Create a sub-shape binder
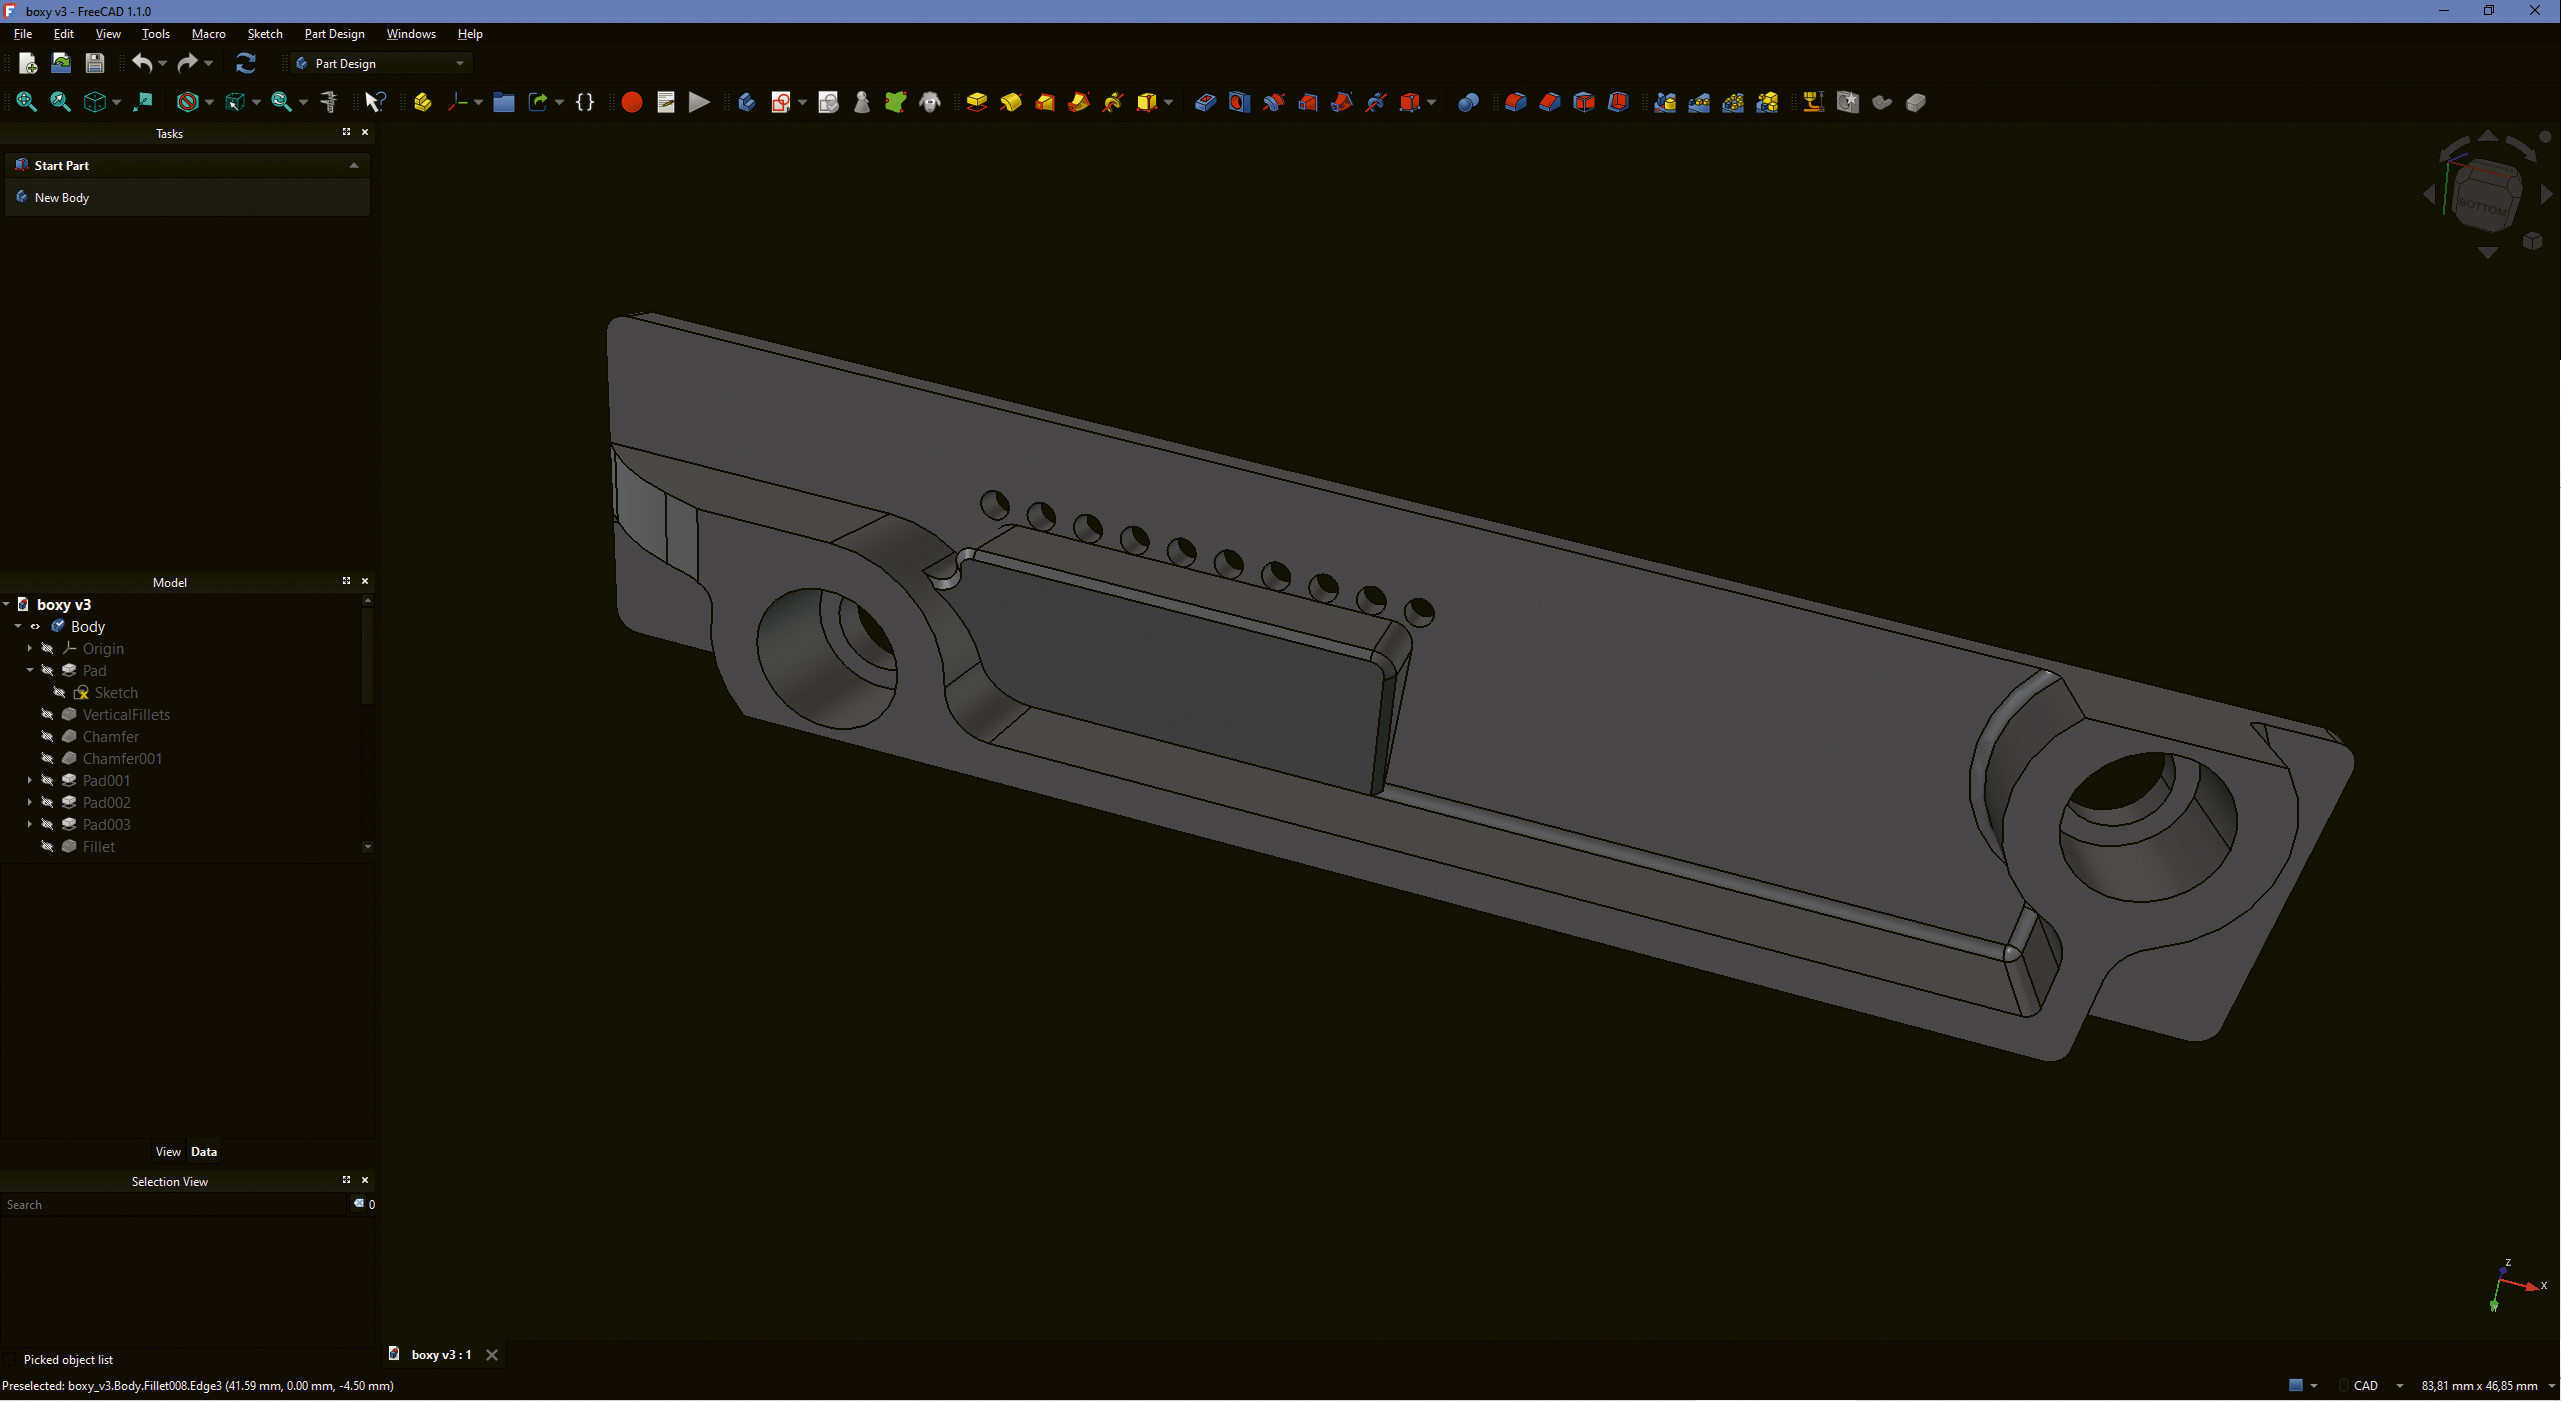The width and height of the screenshot is (2561, 1401). [896, 102]
